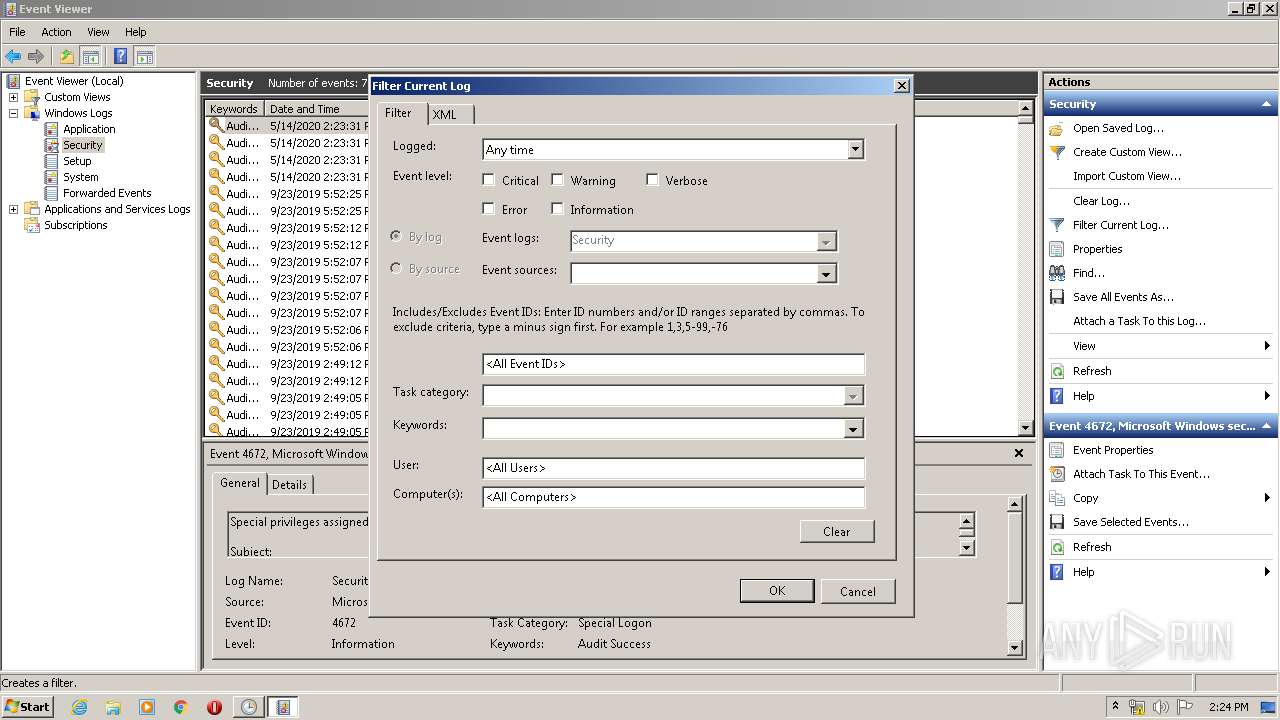This screenshot has width=1280, height=720.
Task: Click the blue Help toolbar icon
Action: (x=121, y=57)
